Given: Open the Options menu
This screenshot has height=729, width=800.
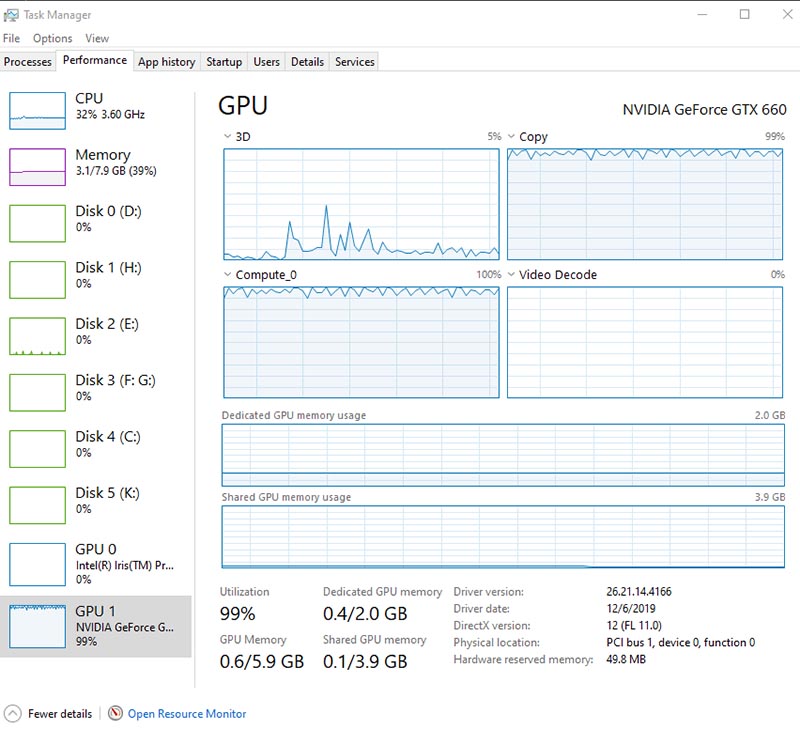Looking at the screenshot, I should tap(53, 38).
